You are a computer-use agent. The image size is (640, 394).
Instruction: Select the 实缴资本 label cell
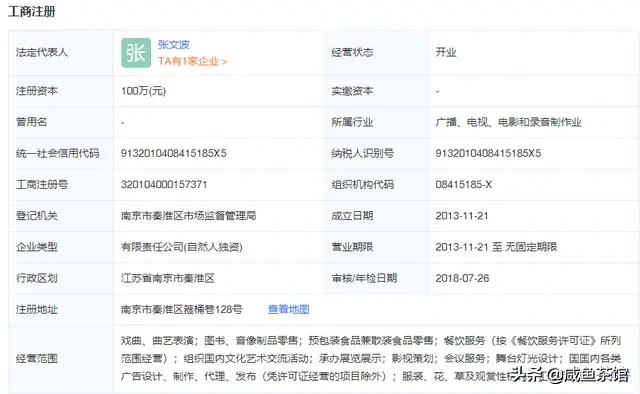[376, 91]
